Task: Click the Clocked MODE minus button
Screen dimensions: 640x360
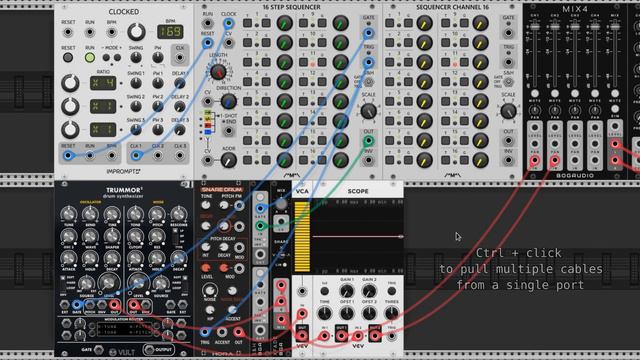Action: [x=106, y=58]
